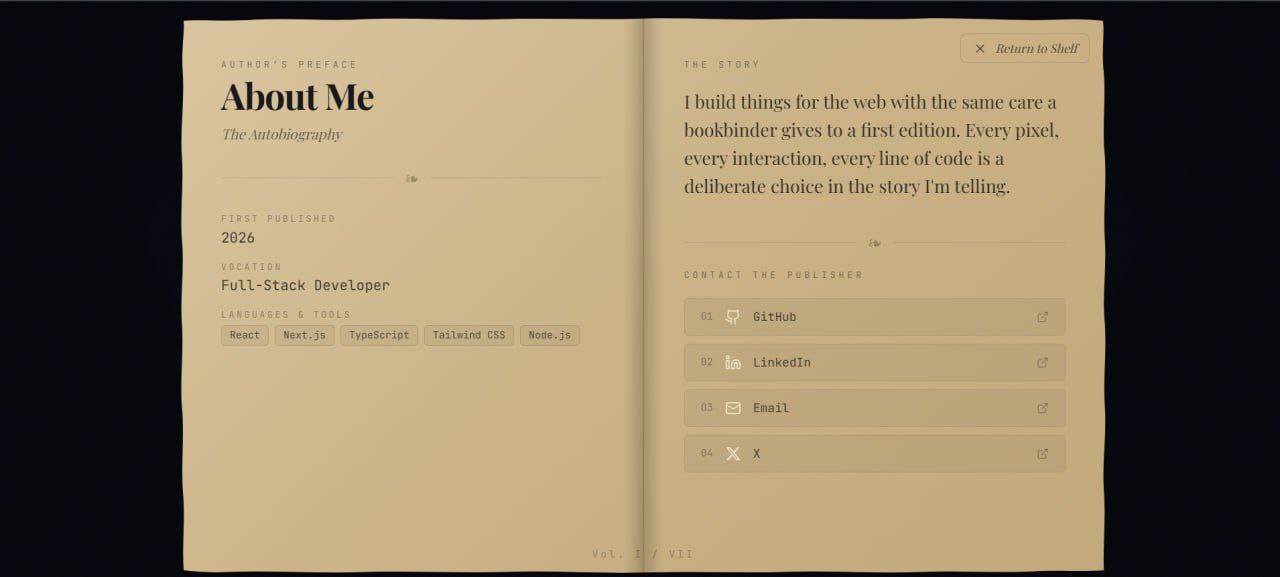The height and width of the screenshot is (577, 1280).
Task: Click the Vol. I / VII page indicator
Action: click(643, 554)
